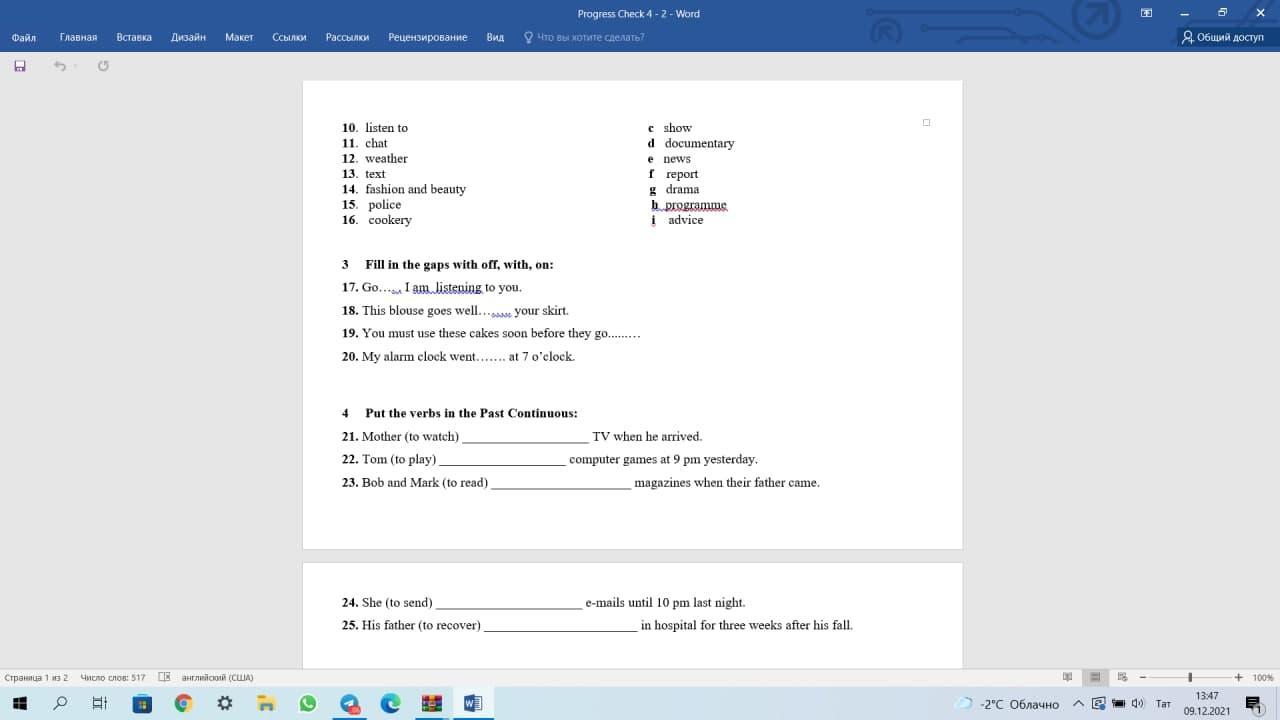
Task: Open Google Chrome from the taskbar
Action: click(x=183, y=704)
